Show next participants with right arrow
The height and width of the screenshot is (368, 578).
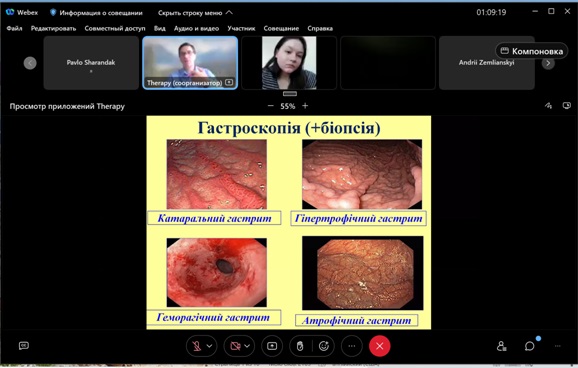[548, 63]
